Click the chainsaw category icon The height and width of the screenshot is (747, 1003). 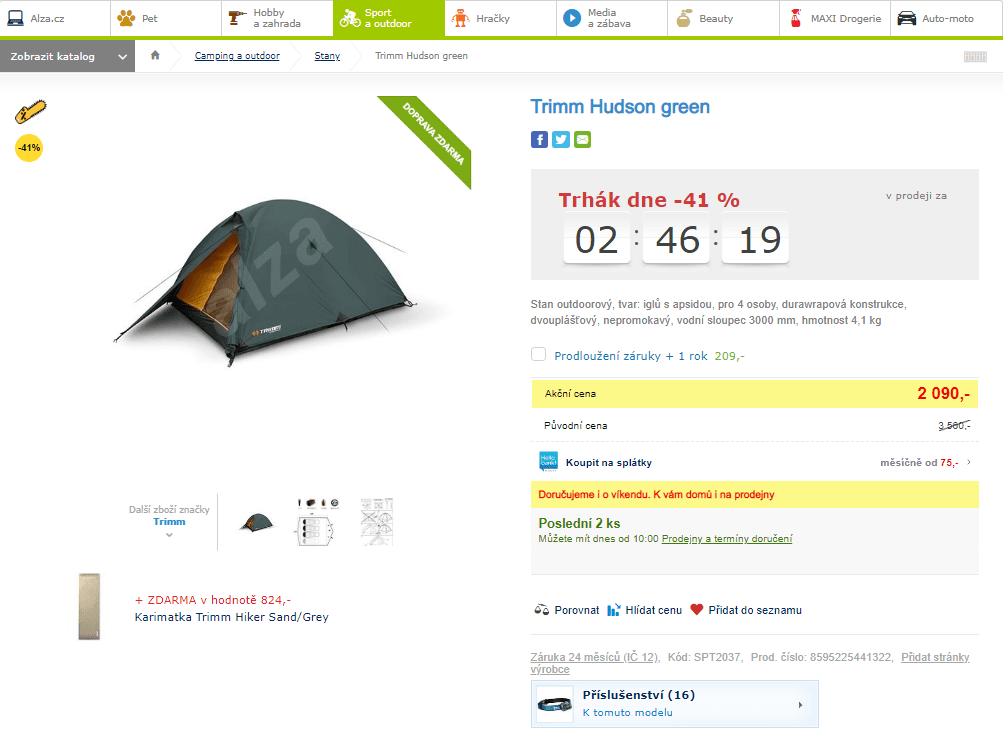30,112
